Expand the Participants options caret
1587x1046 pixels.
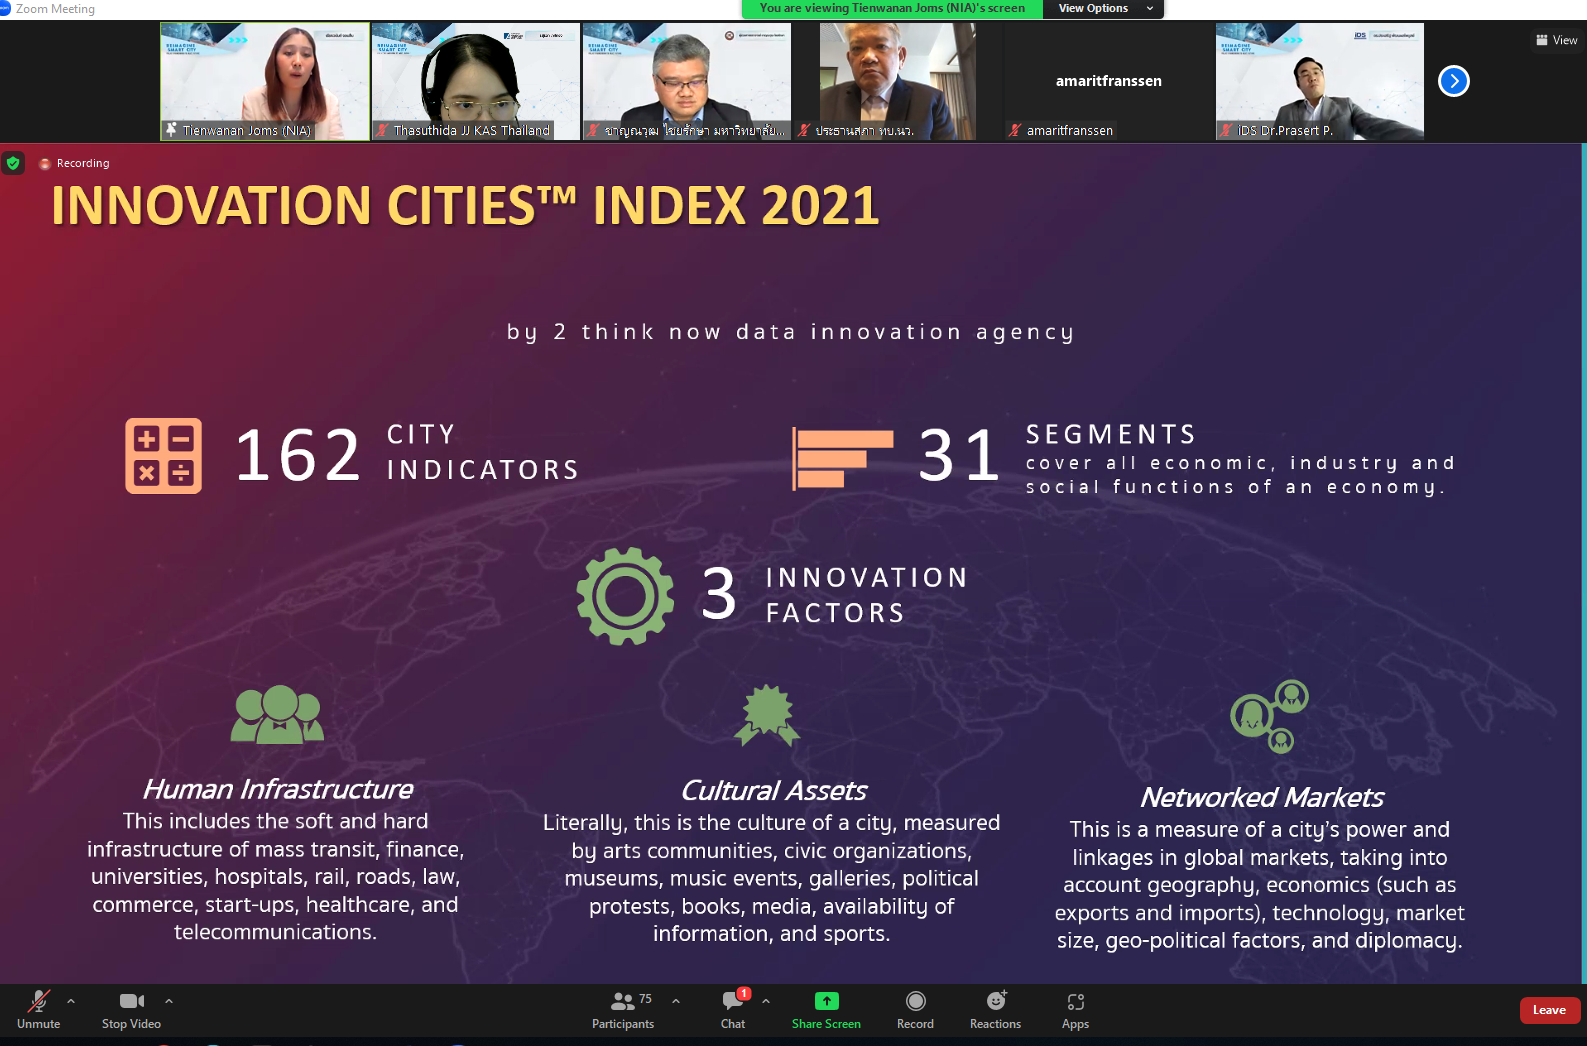tap(676, 1000)
